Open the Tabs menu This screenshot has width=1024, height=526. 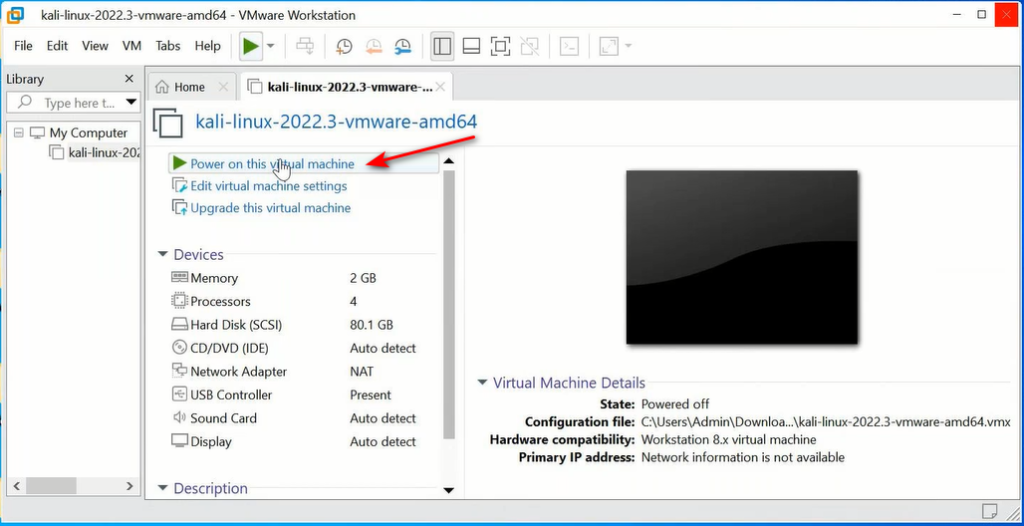coord(168,46)
